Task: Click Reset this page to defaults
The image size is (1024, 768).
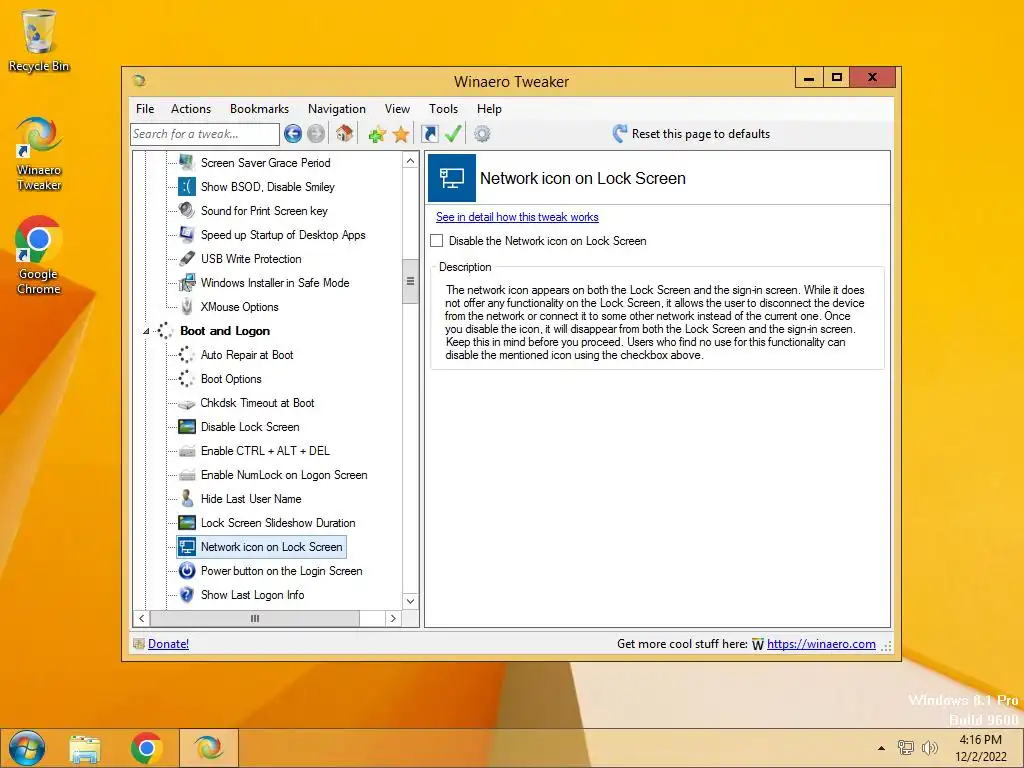Action: (x=701, y=134)
